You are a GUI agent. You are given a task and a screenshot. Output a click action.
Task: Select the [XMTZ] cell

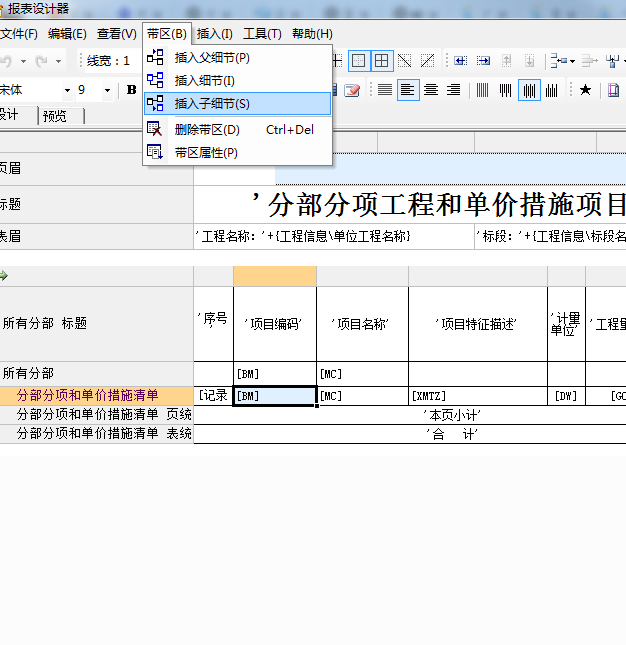(478, 396)
